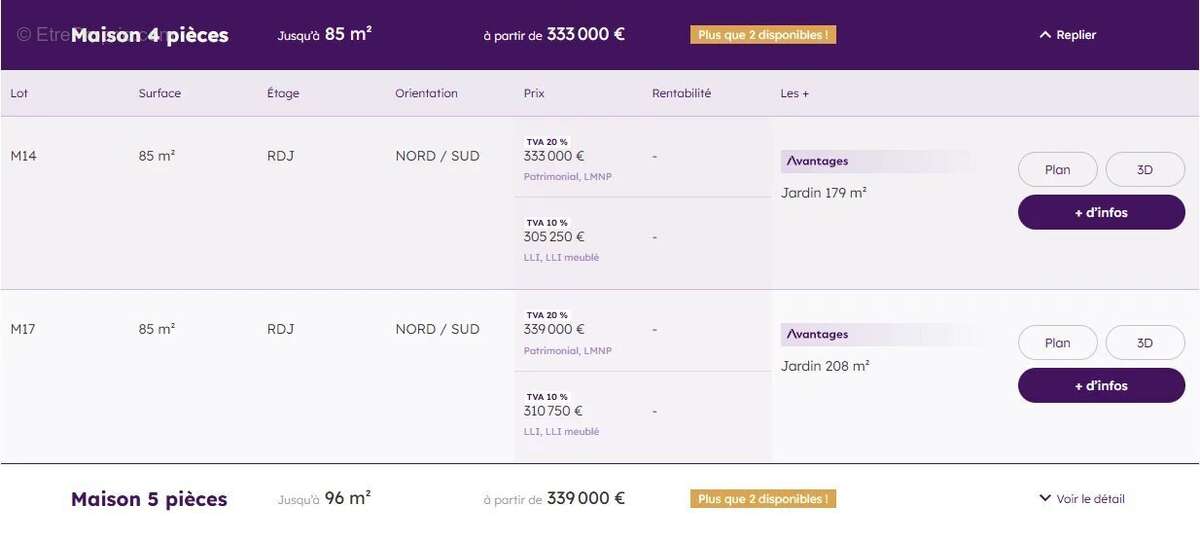Expand Maison 5 pièces with Voir le détail
Viewport: 1200px width, 541px height.
coord(1082,499)
